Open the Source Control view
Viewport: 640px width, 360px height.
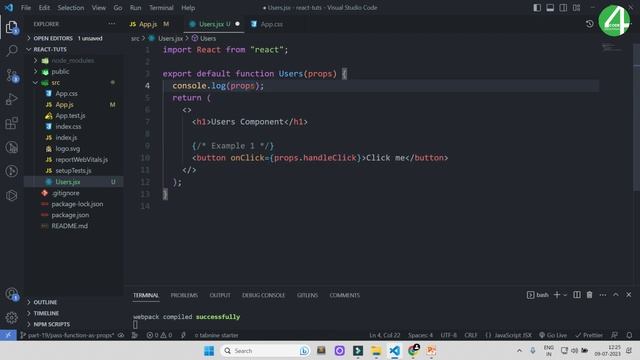click(12, 75)
